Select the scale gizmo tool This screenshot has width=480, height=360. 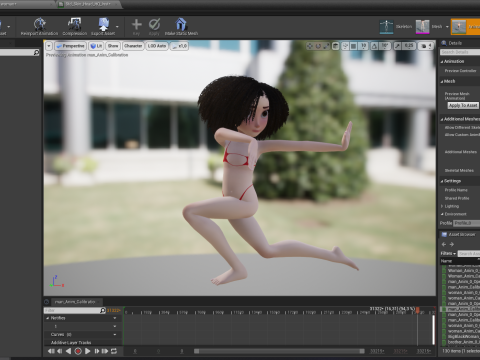(326, 46)
